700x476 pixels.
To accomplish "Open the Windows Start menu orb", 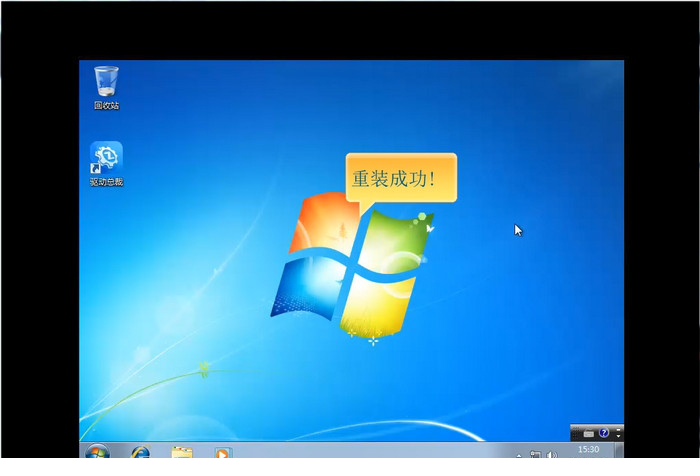I will (97, 452).
